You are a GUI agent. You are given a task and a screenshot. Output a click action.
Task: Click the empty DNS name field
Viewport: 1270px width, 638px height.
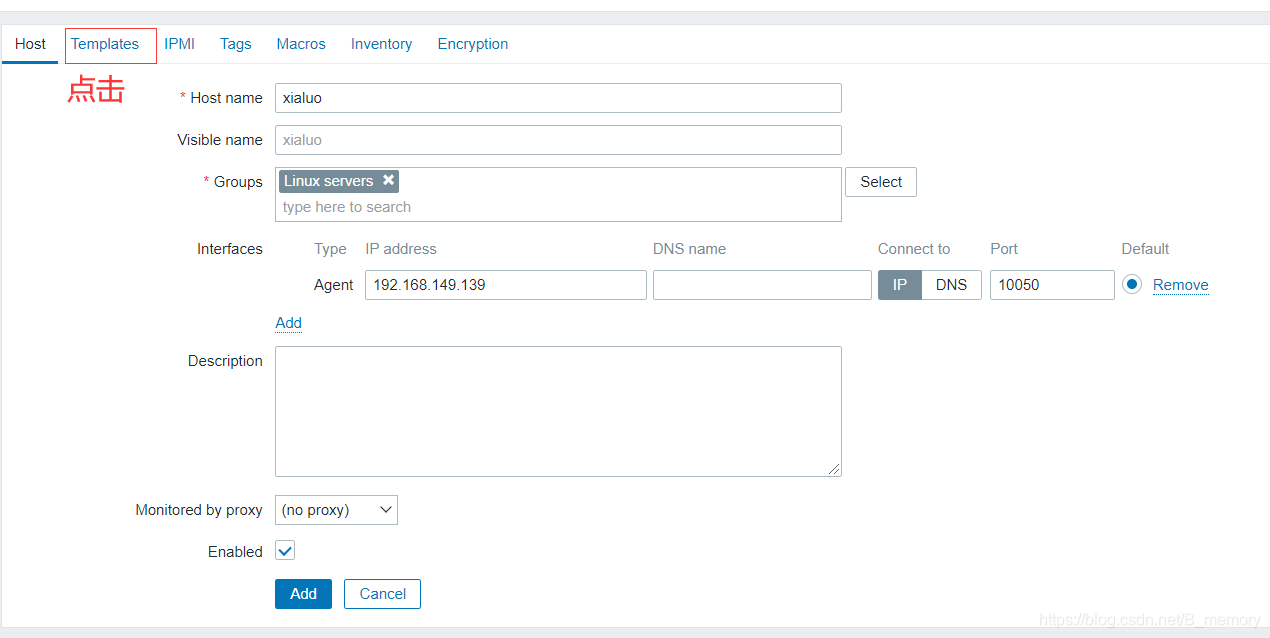tap(762, 285)
